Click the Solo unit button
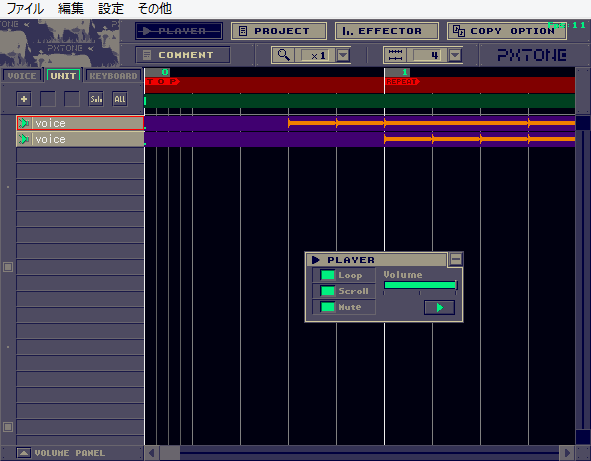 coord(96,99)
